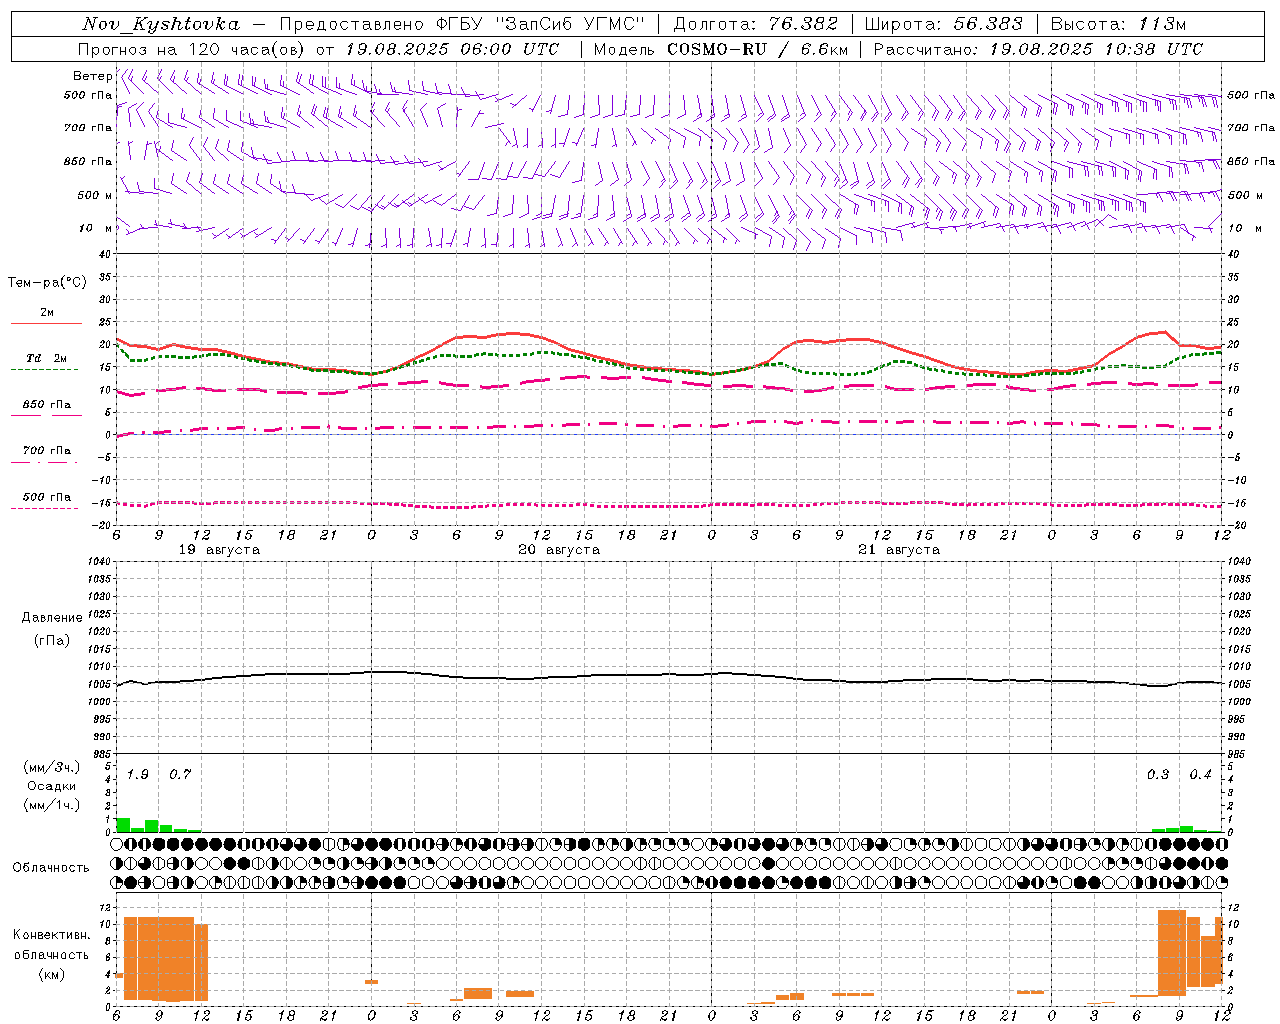Image resolution: width=1280 pixels, height=1024 pixels.
Task: Click the latitude value Широта: 56.383
Action: 943,24
